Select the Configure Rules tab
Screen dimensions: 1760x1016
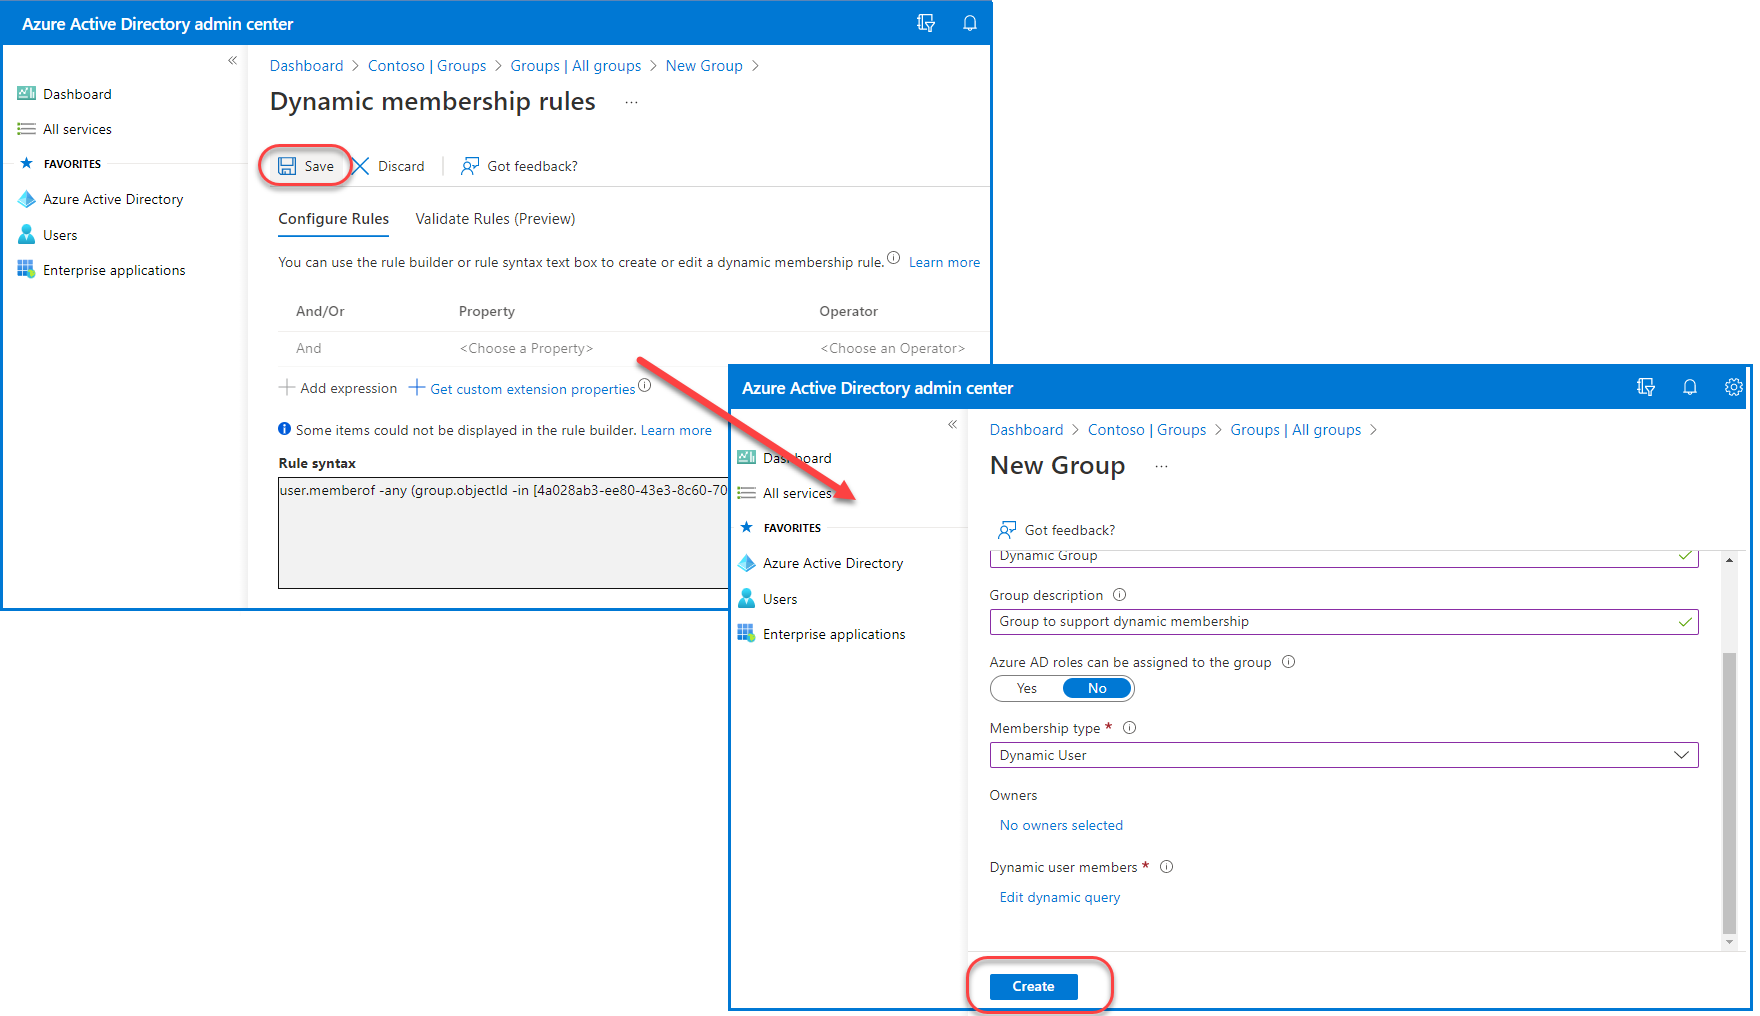tap(333, 219)
